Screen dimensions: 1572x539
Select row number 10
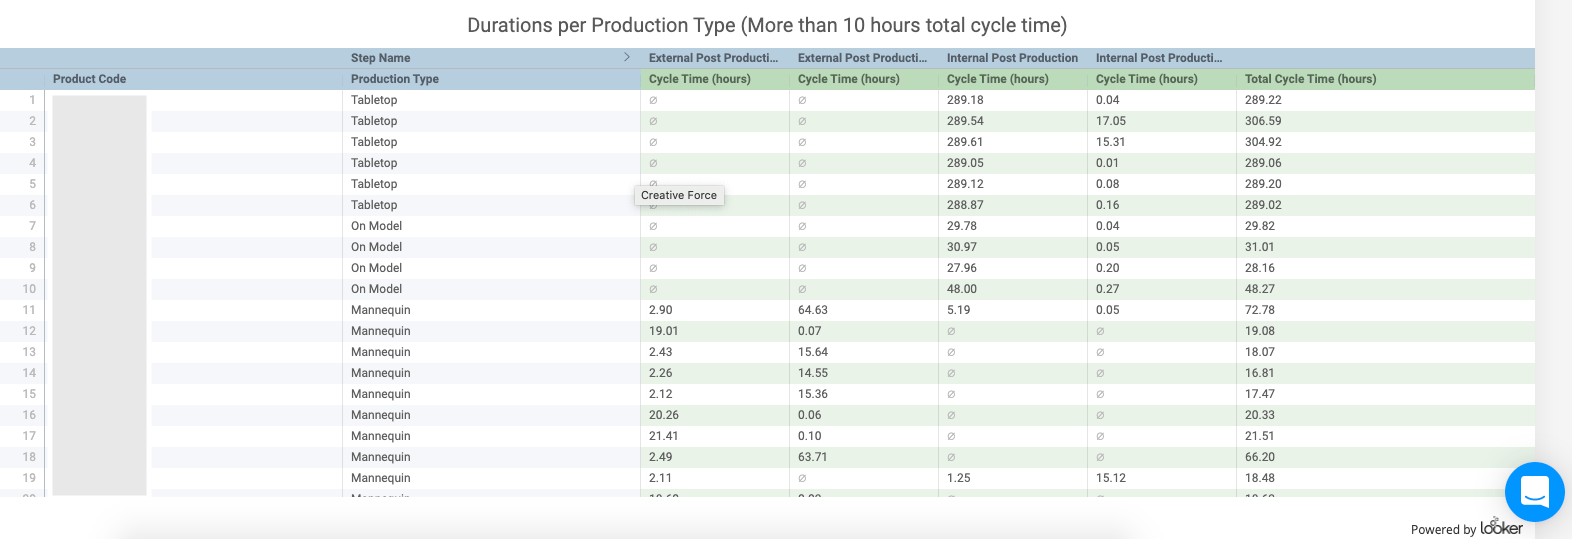[x=30, y=289]
